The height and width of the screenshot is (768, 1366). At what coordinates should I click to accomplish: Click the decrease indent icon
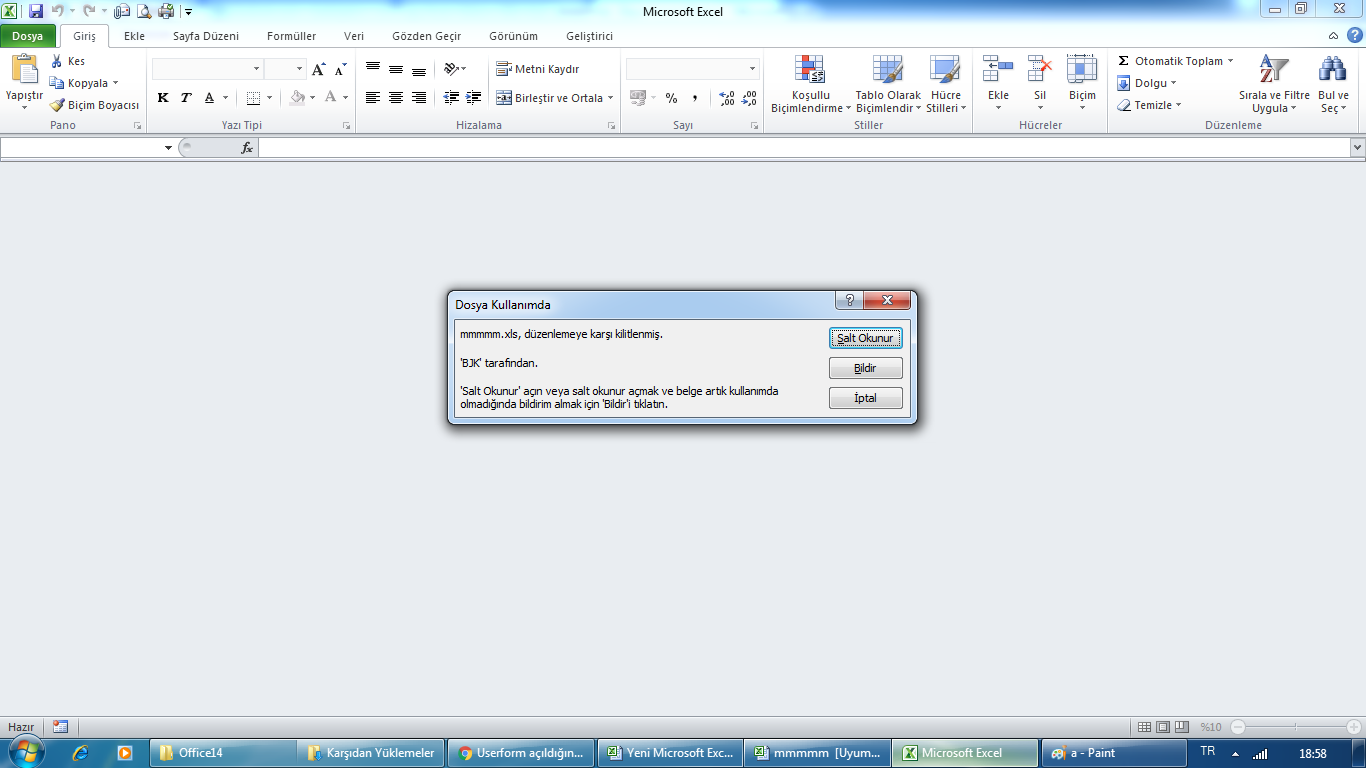click(451, 98)
